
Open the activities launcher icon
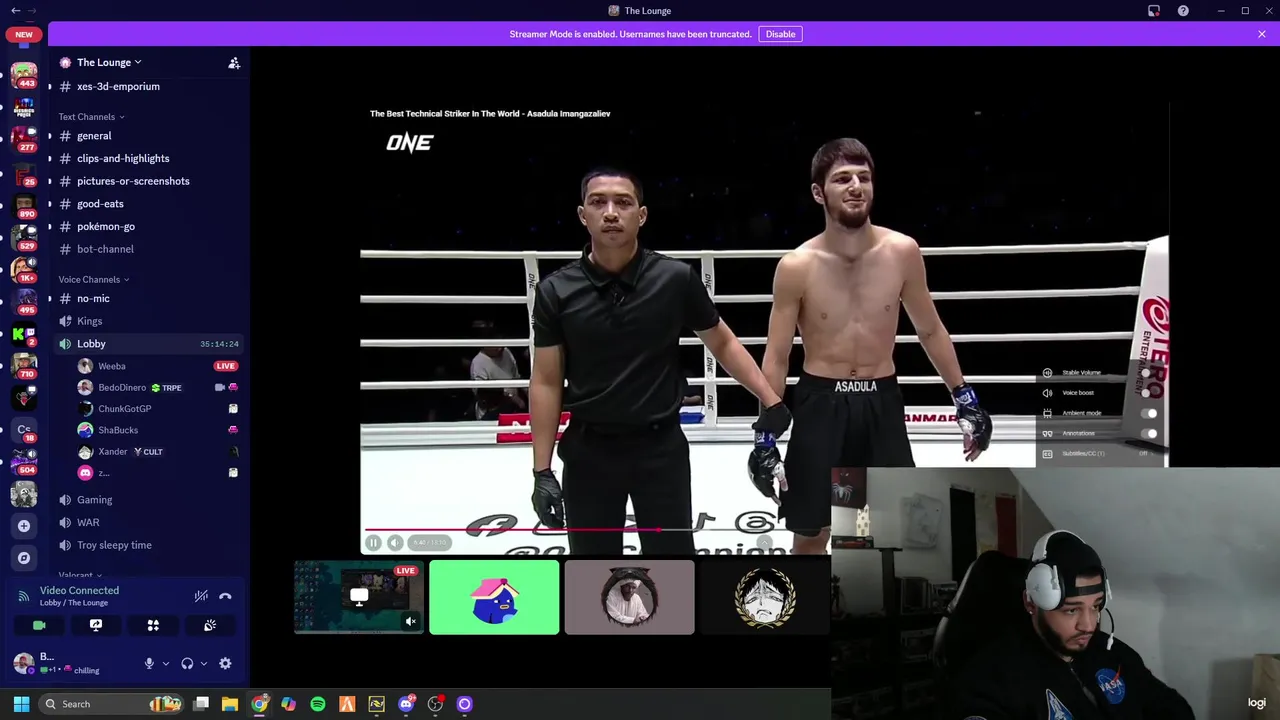click(x=153, y=625)
